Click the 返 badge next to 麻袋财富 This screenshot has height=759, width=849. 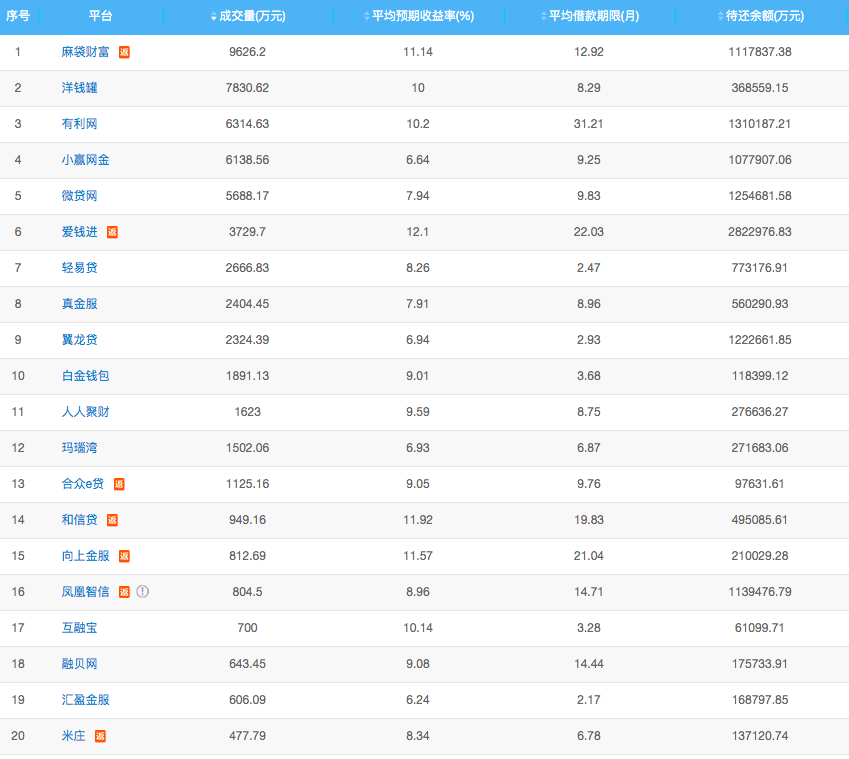coord(124,52)
